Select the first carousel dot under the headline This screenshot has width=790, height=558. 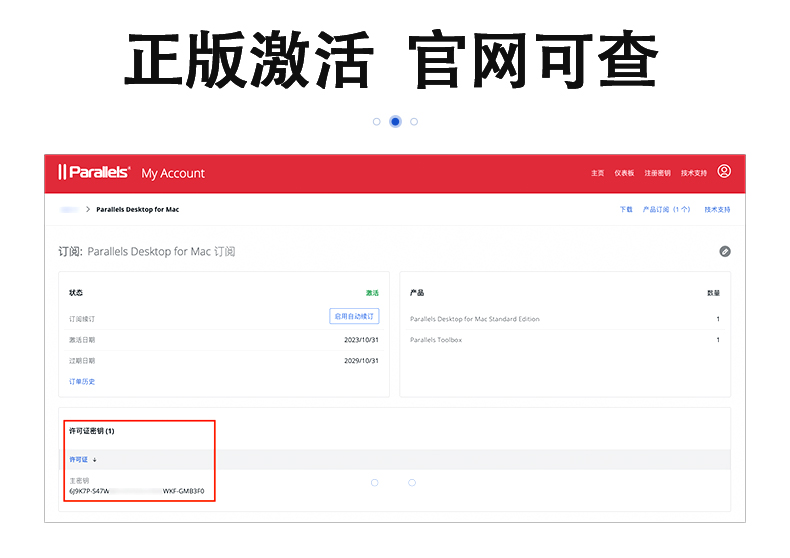(x=376, y=121)
